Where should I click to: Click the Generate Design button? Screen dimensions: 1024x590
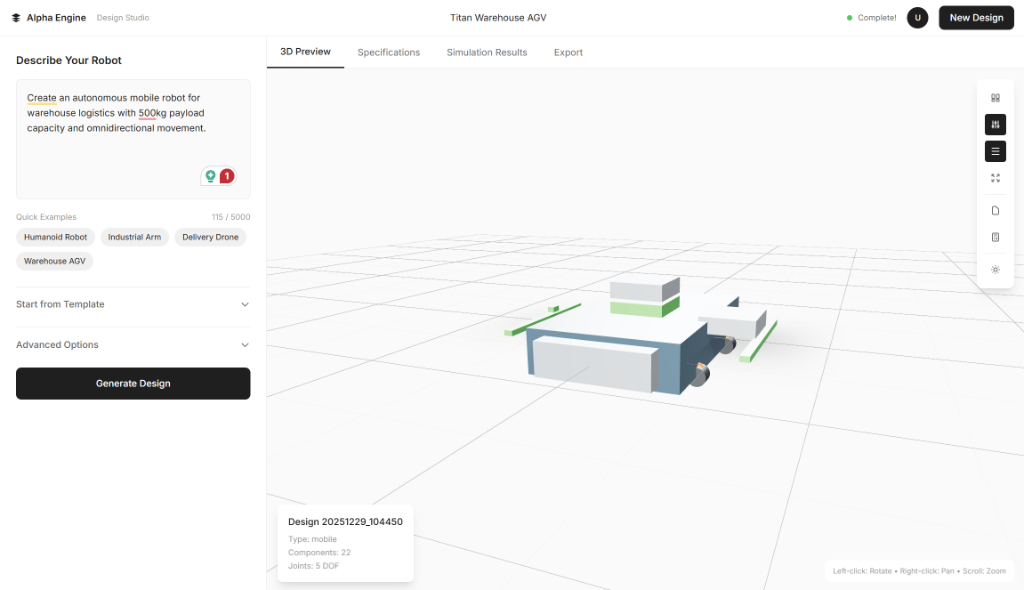pos(133,383)
